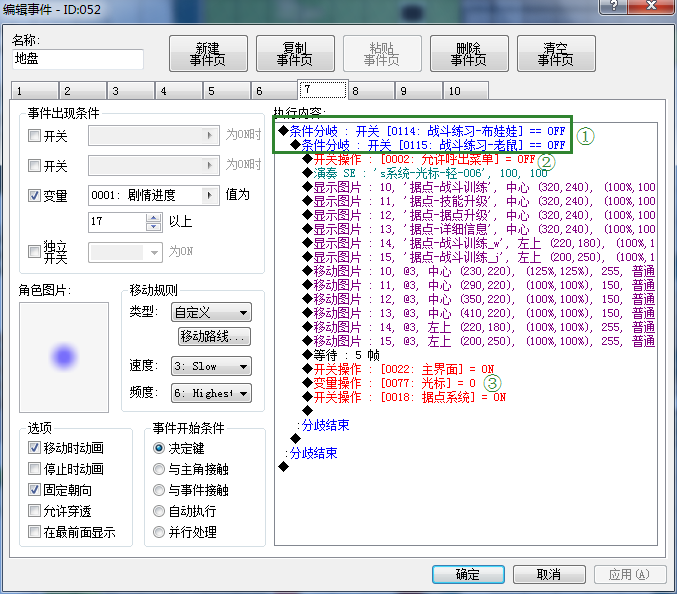Cancel with the 取消 button
The image size is (677, 594).
(549, 574)
